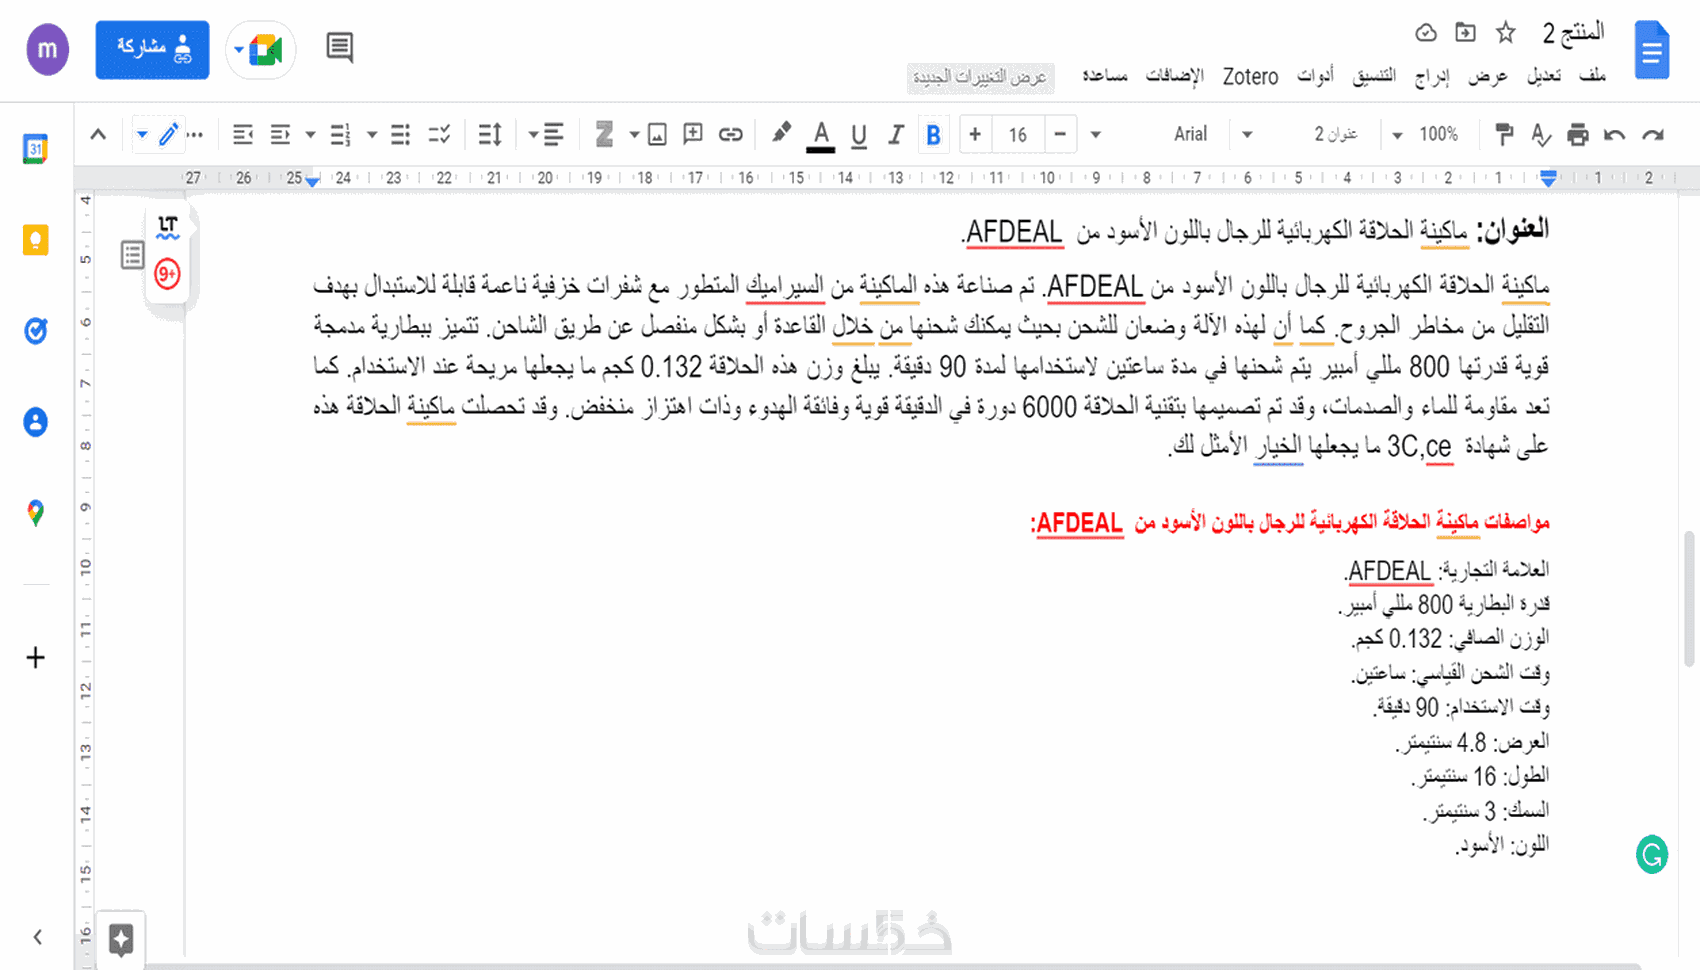Image resolution: width=1700 pixels, height=970 pixels.
Task: Click the decrease indent icon
Action: coord(242,134)
